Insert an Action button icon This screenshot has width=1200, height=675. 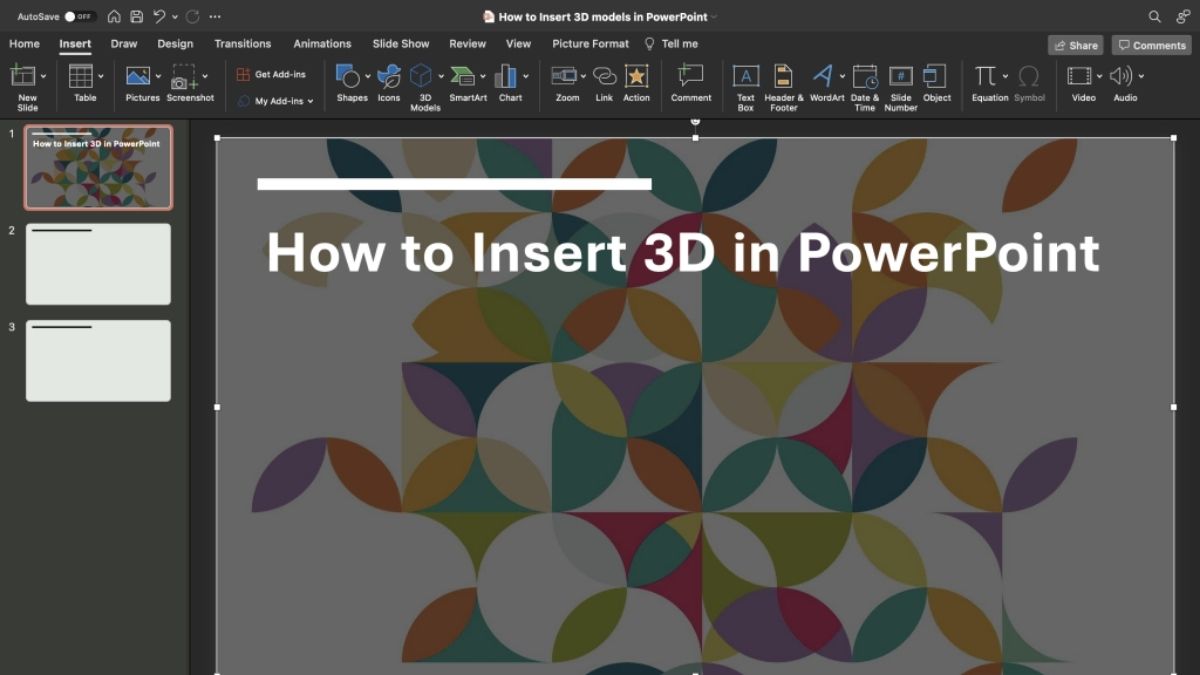[x=636, y=77]
